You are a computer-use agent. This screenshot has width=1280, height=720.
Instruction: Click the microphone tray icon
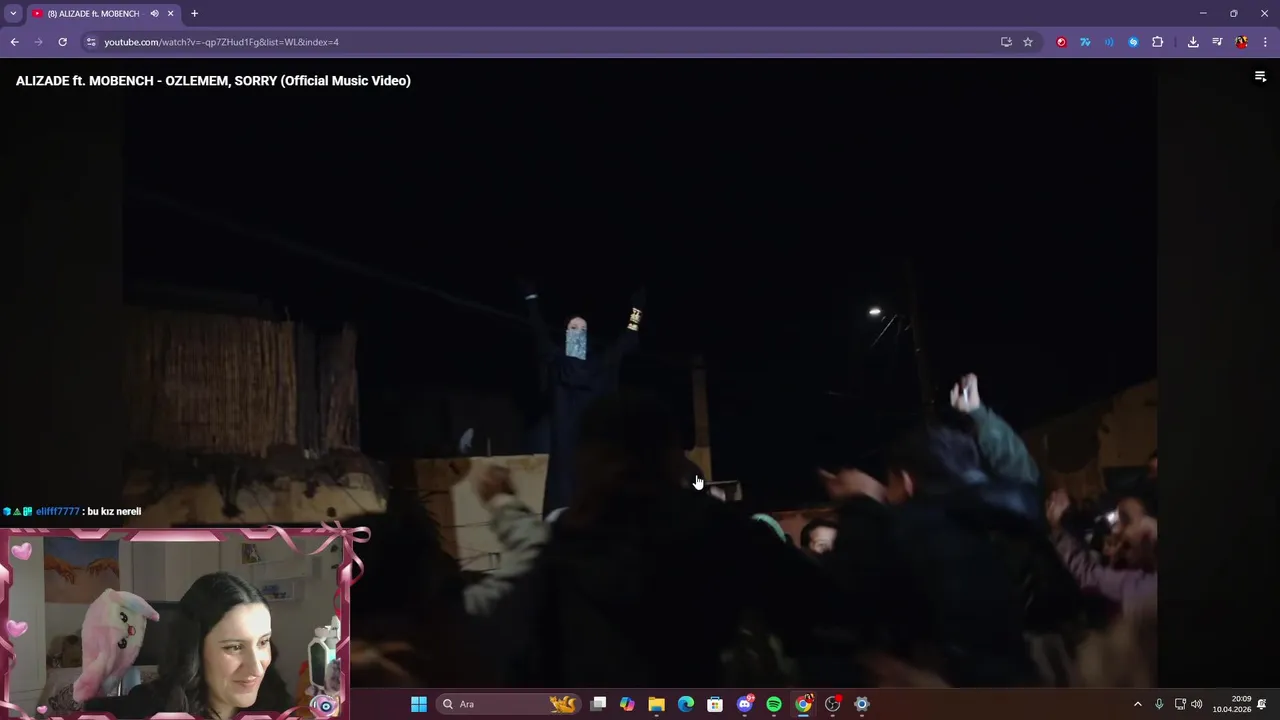(1159, 704)
